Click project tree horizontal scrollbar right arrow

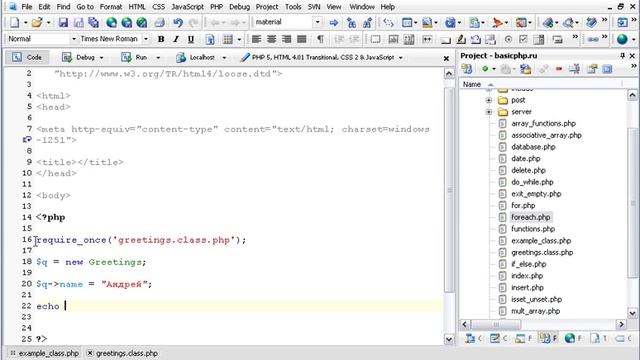(621, 324)
